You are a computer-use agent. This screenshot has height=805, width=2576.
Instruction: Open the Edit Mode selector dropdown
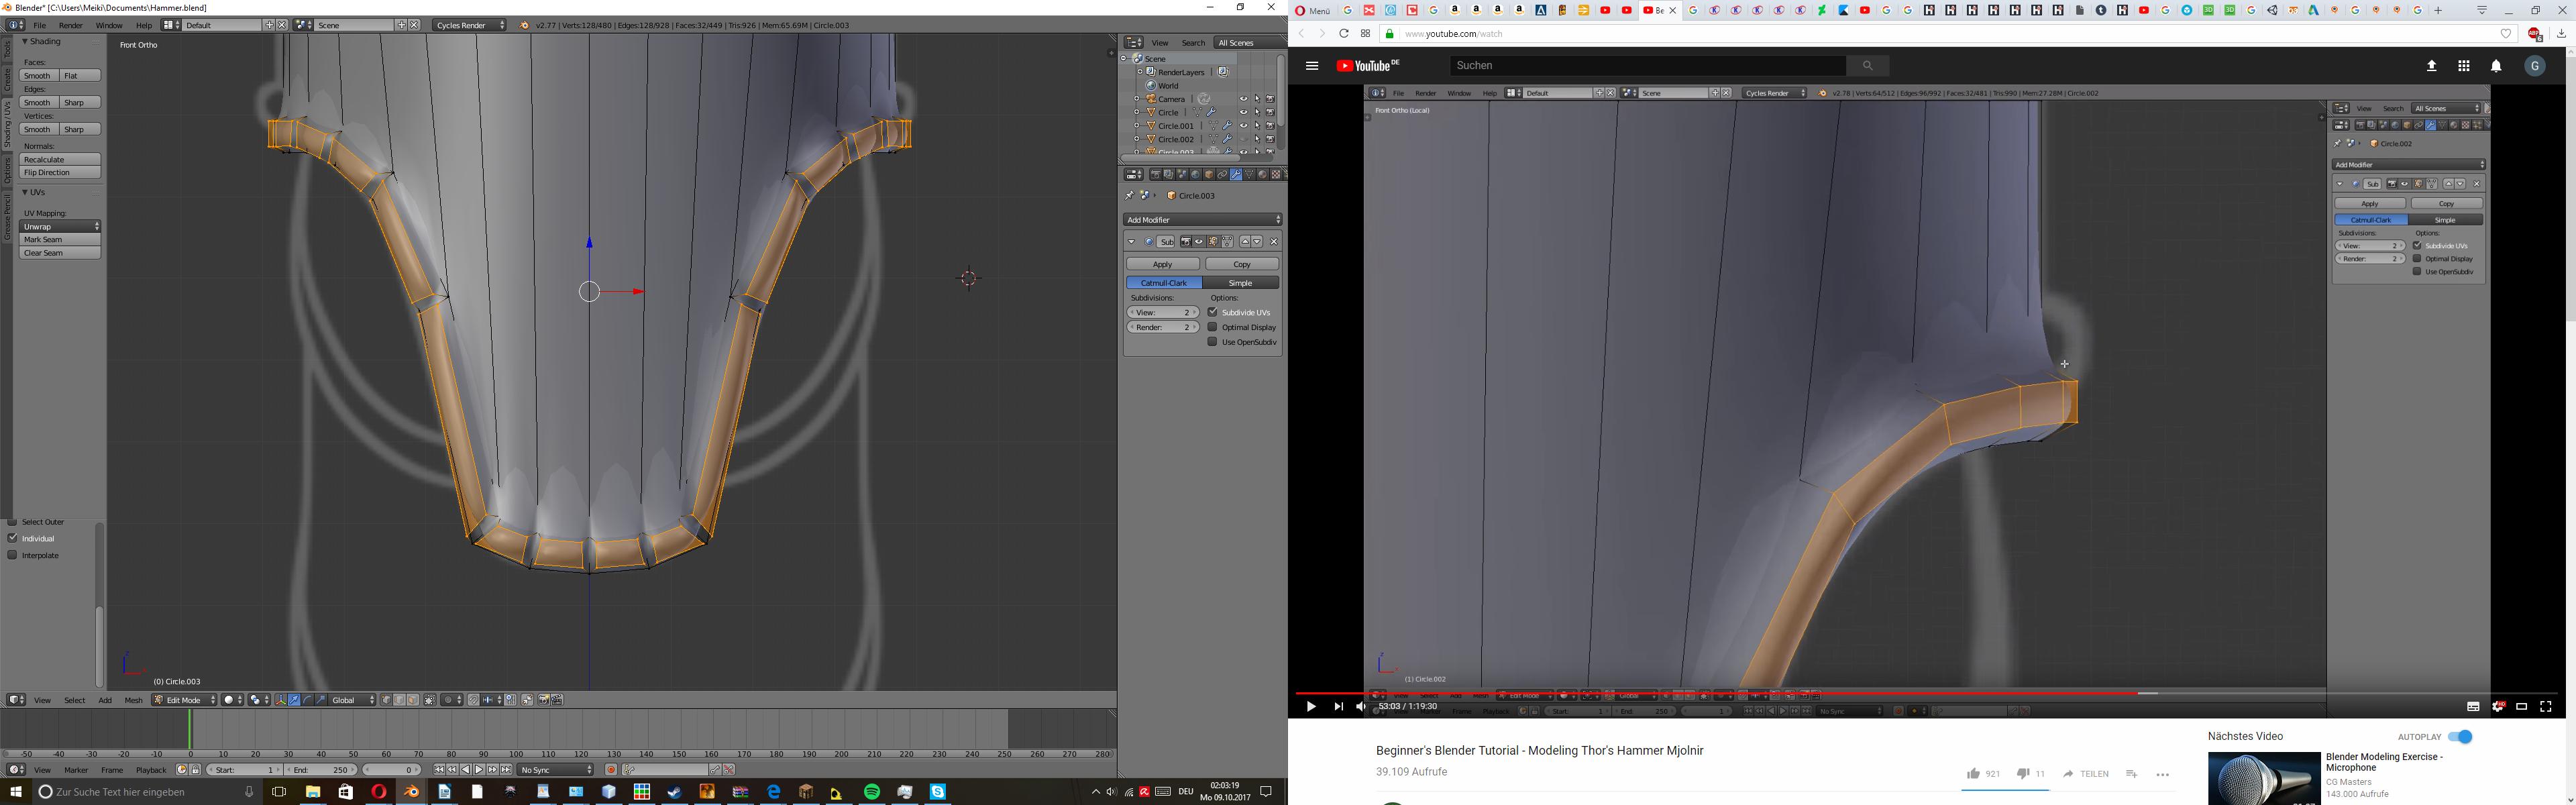(185, 700)
